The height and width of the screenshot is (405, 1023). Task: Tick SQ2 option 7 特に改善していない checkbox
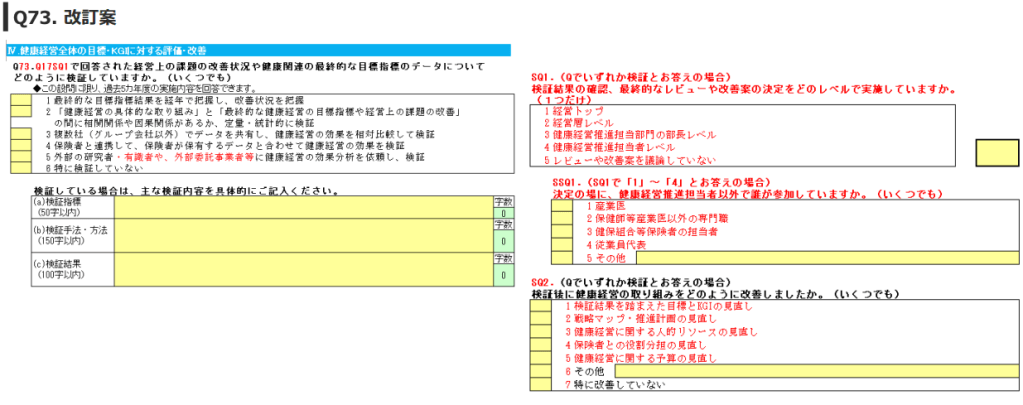[x=539, y=384]
